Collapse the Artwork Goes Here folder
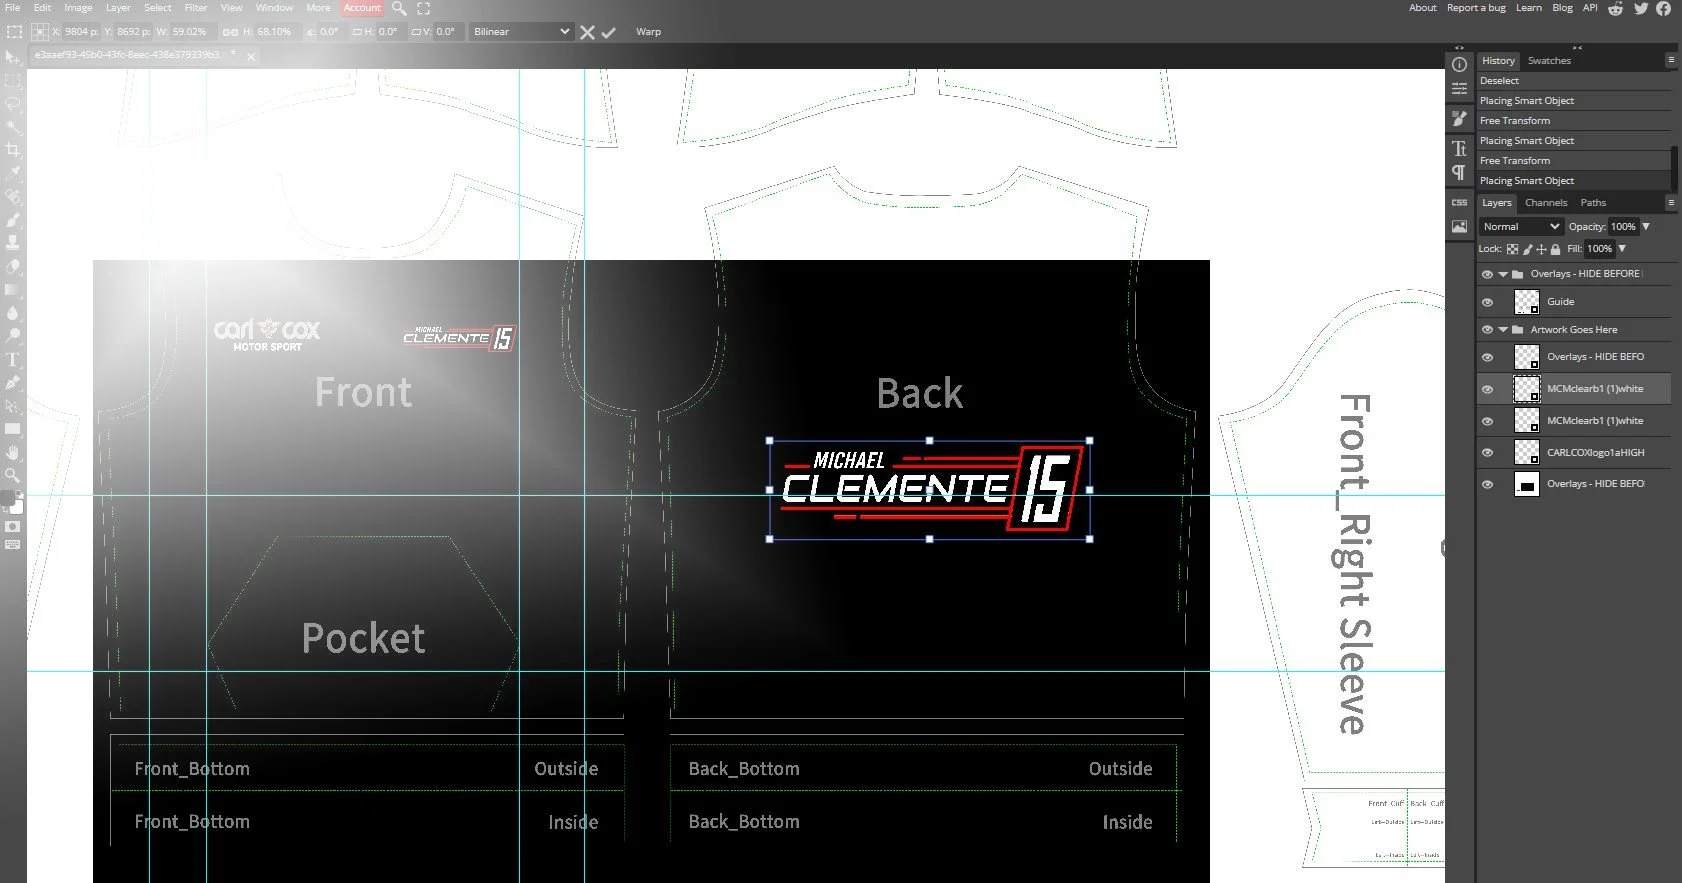 (x=1503, y=330)
